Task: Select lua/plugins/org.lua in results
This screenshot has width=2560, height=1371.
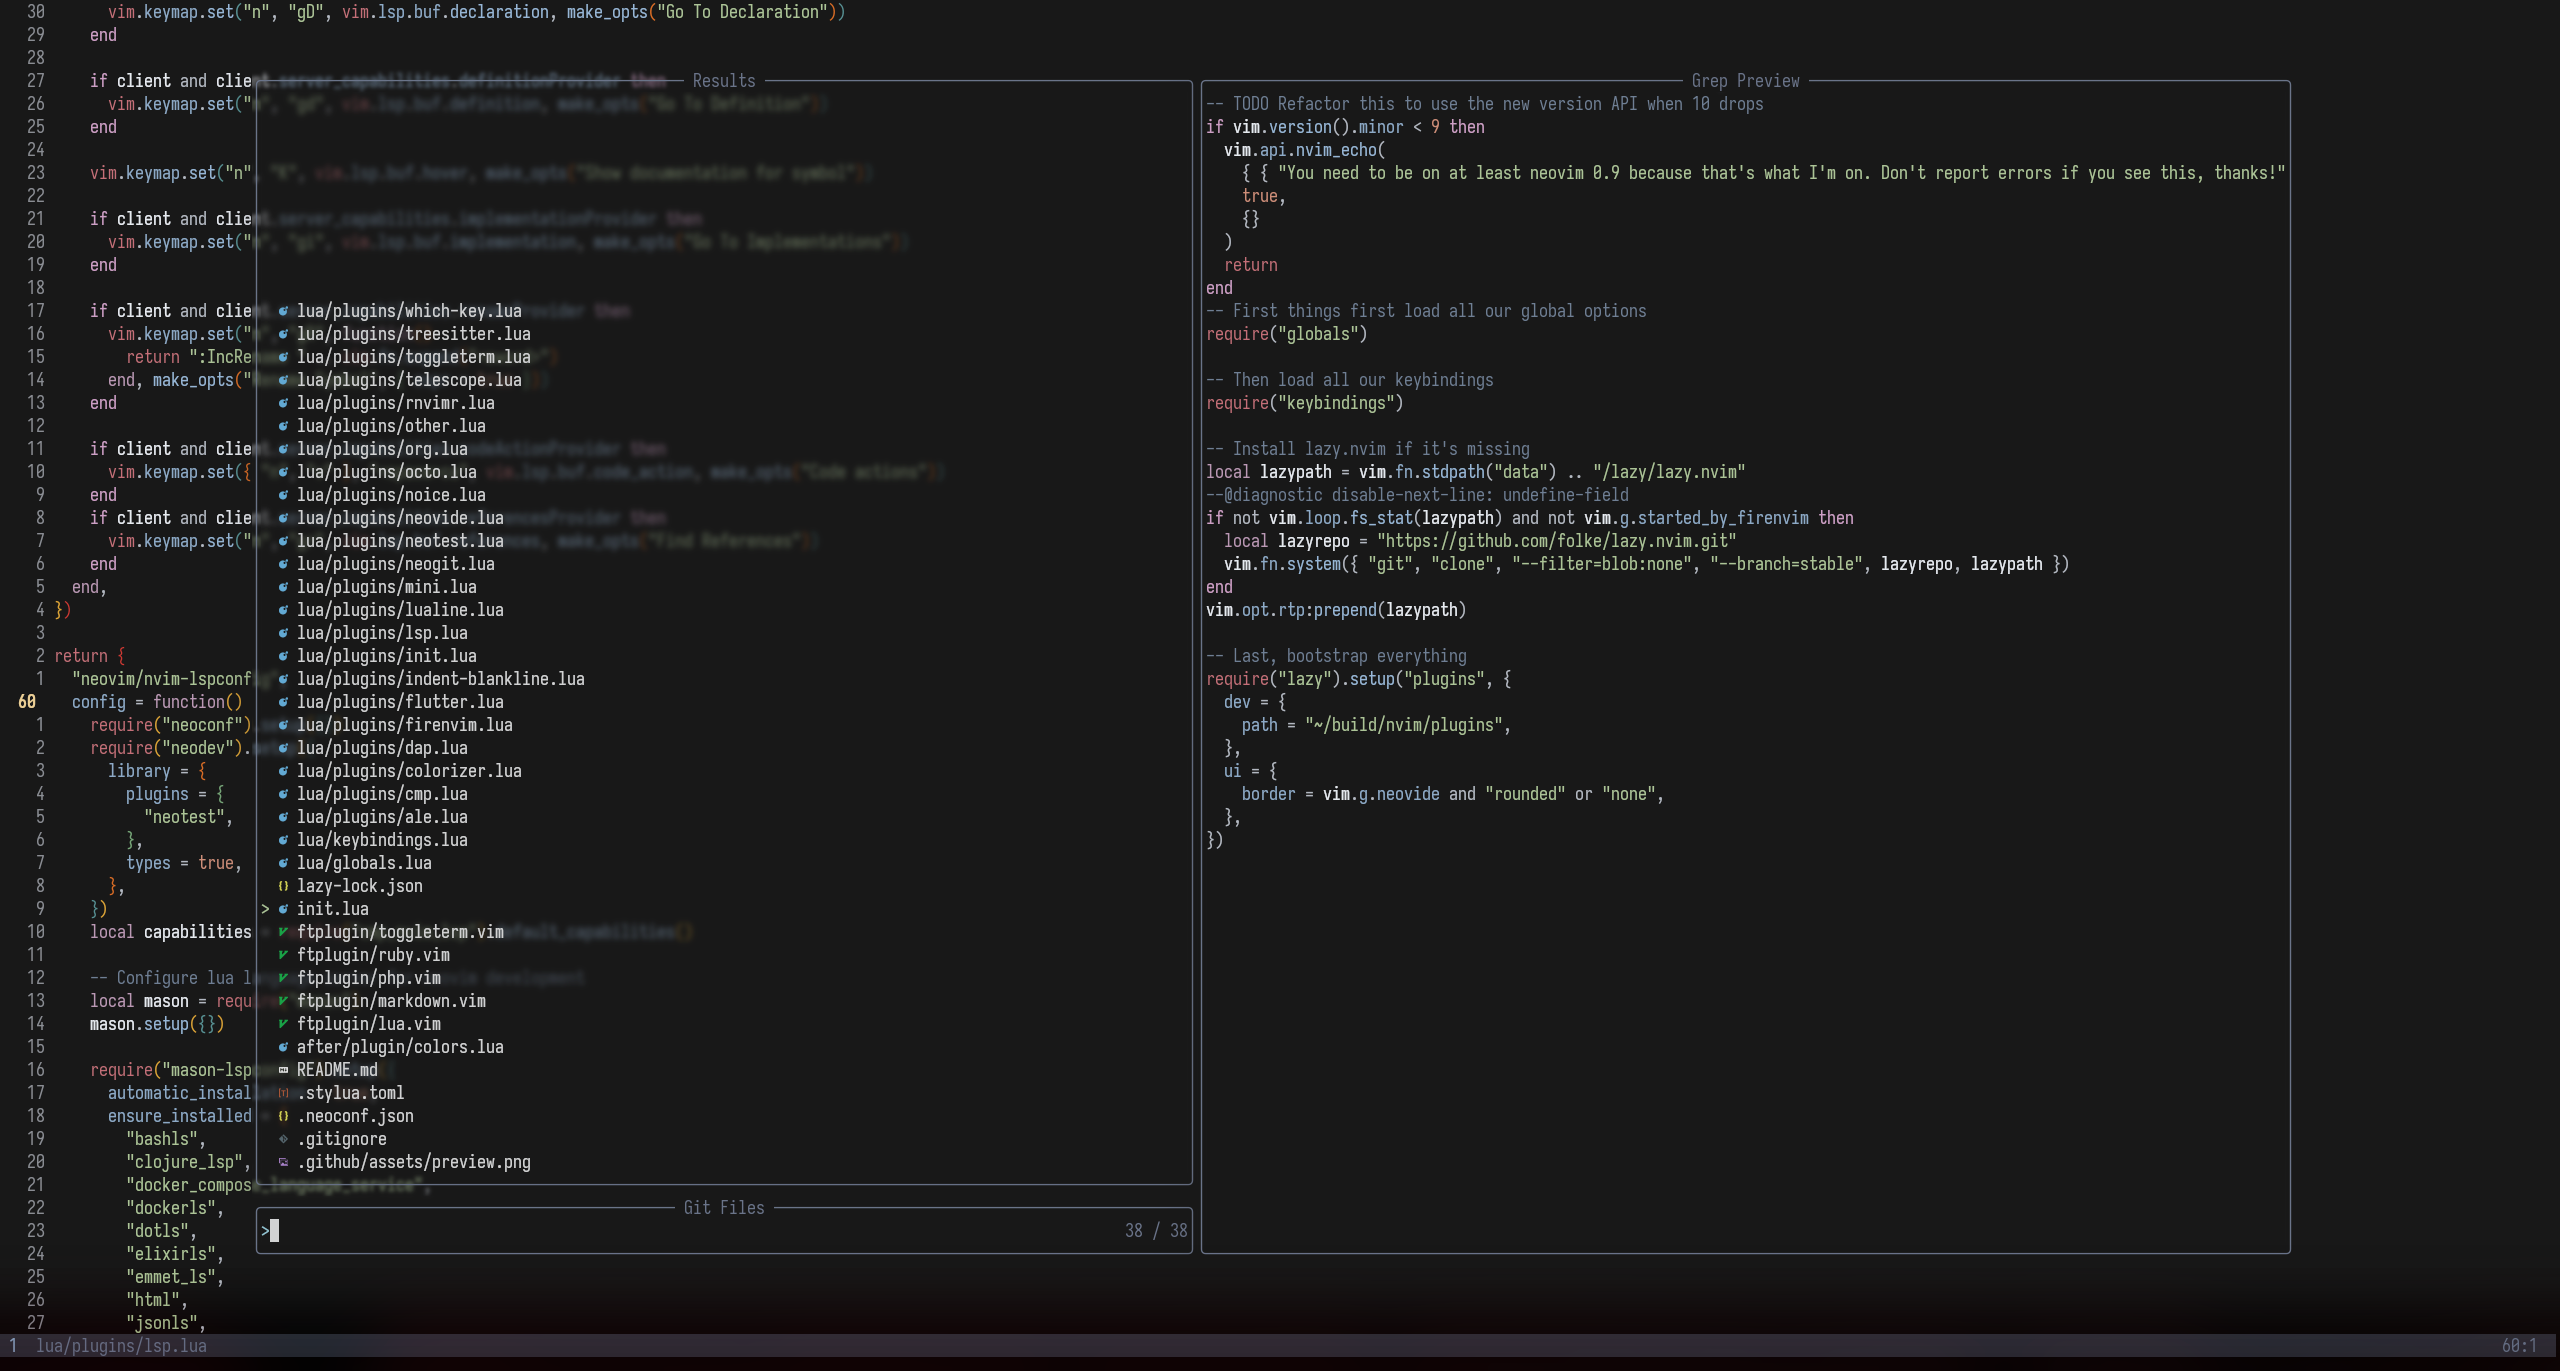Action: coord(382,449)
